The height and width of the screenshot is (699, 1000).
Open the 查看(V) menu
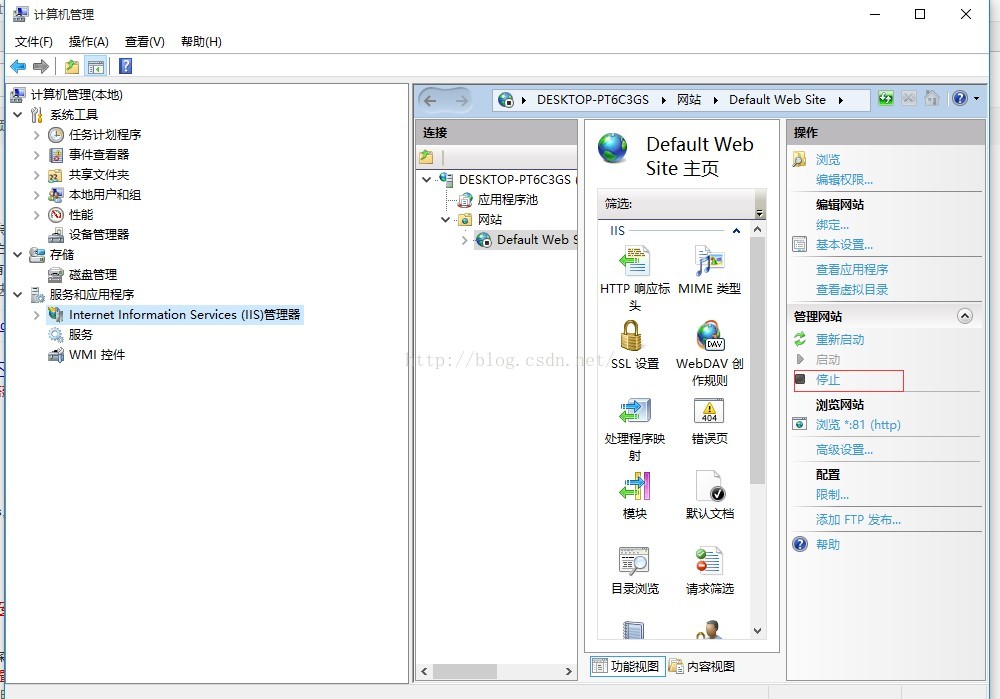click(145, 41)
